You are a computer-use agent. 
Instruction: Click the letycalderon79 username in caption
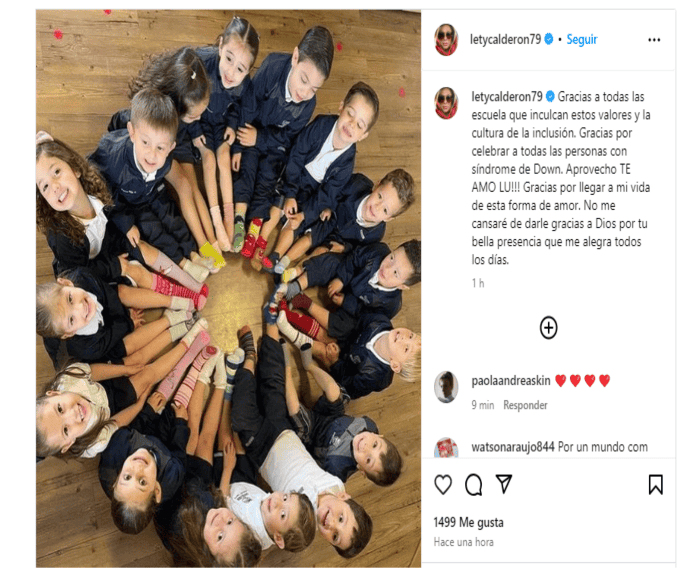[507, 96]
